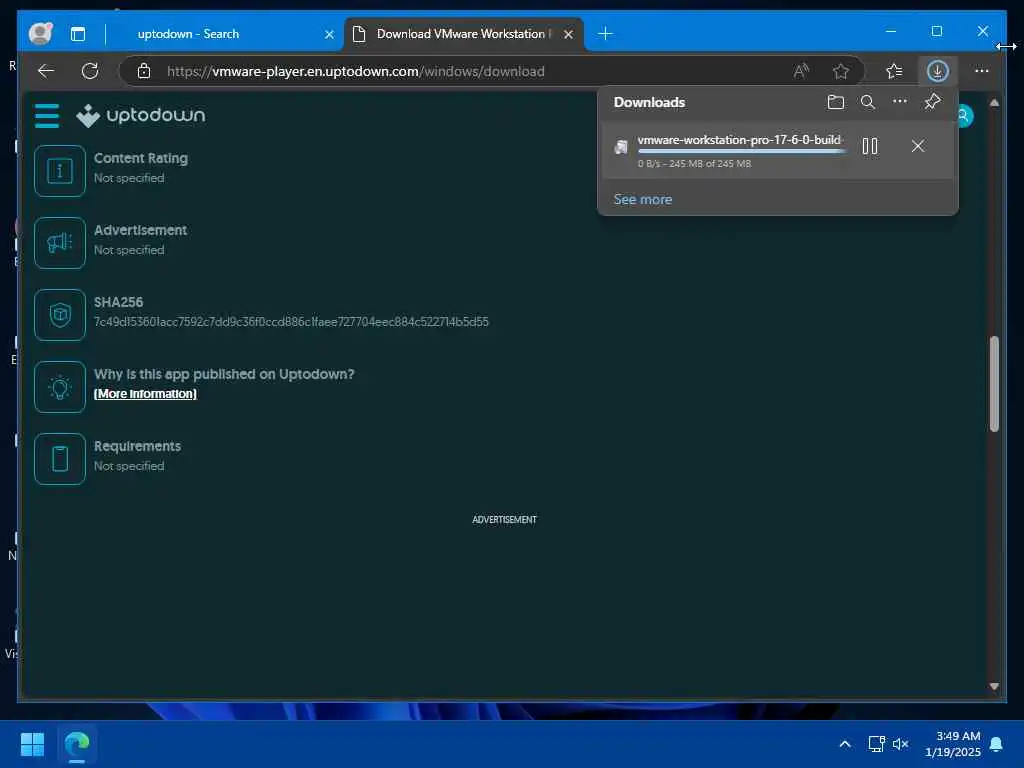Activate the Read Aloud icon

pos(801,71)
